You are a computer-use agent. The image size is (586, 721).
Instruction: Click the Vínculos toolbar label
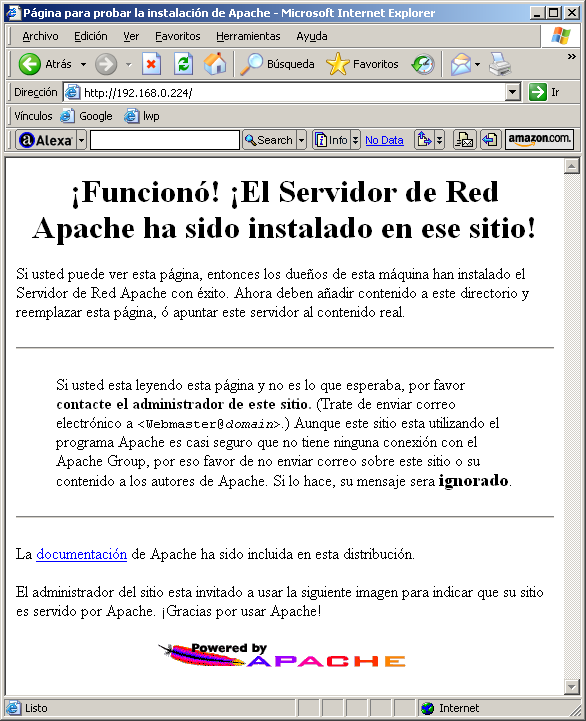coord(33,116)
